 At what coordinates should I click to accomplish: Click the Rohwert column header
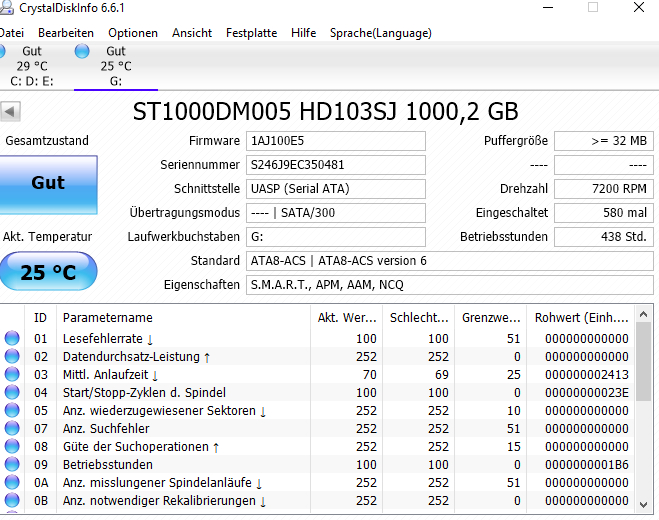pos(581,318)
